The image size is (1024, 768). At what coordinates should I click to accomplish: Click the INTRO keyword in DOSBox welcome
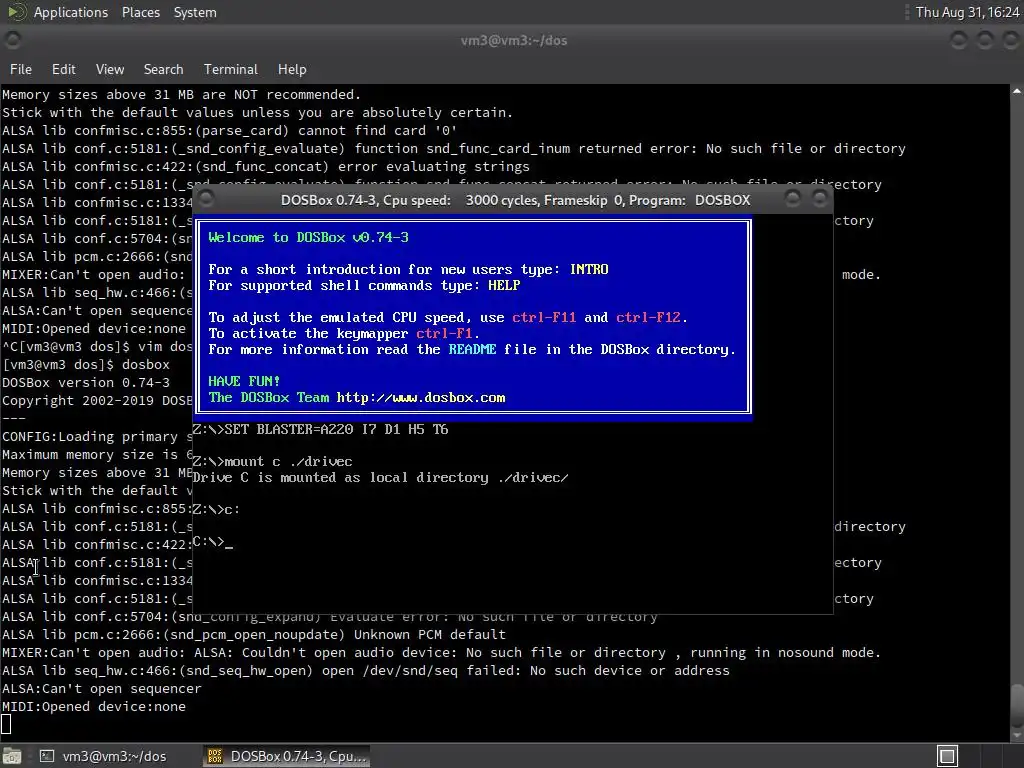coord(588,269)
